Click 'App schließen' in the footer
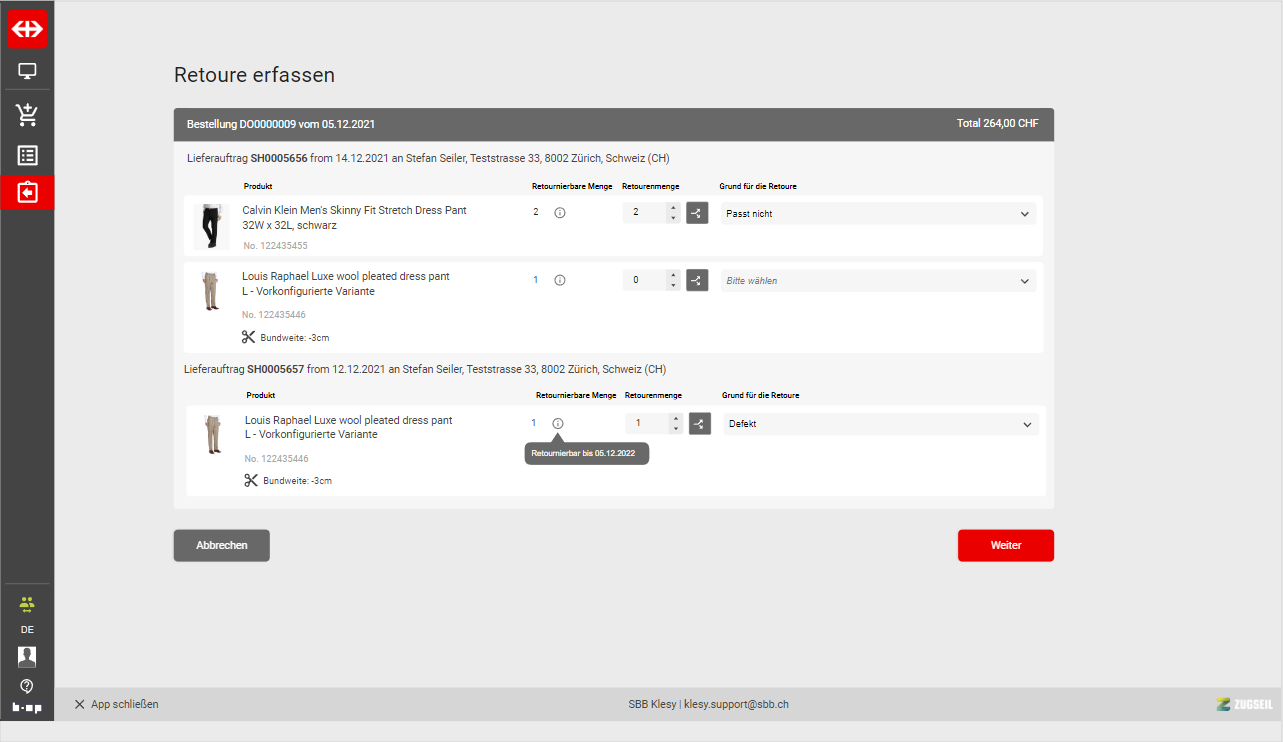The image size is (1283, 742). tap(116, 704)
